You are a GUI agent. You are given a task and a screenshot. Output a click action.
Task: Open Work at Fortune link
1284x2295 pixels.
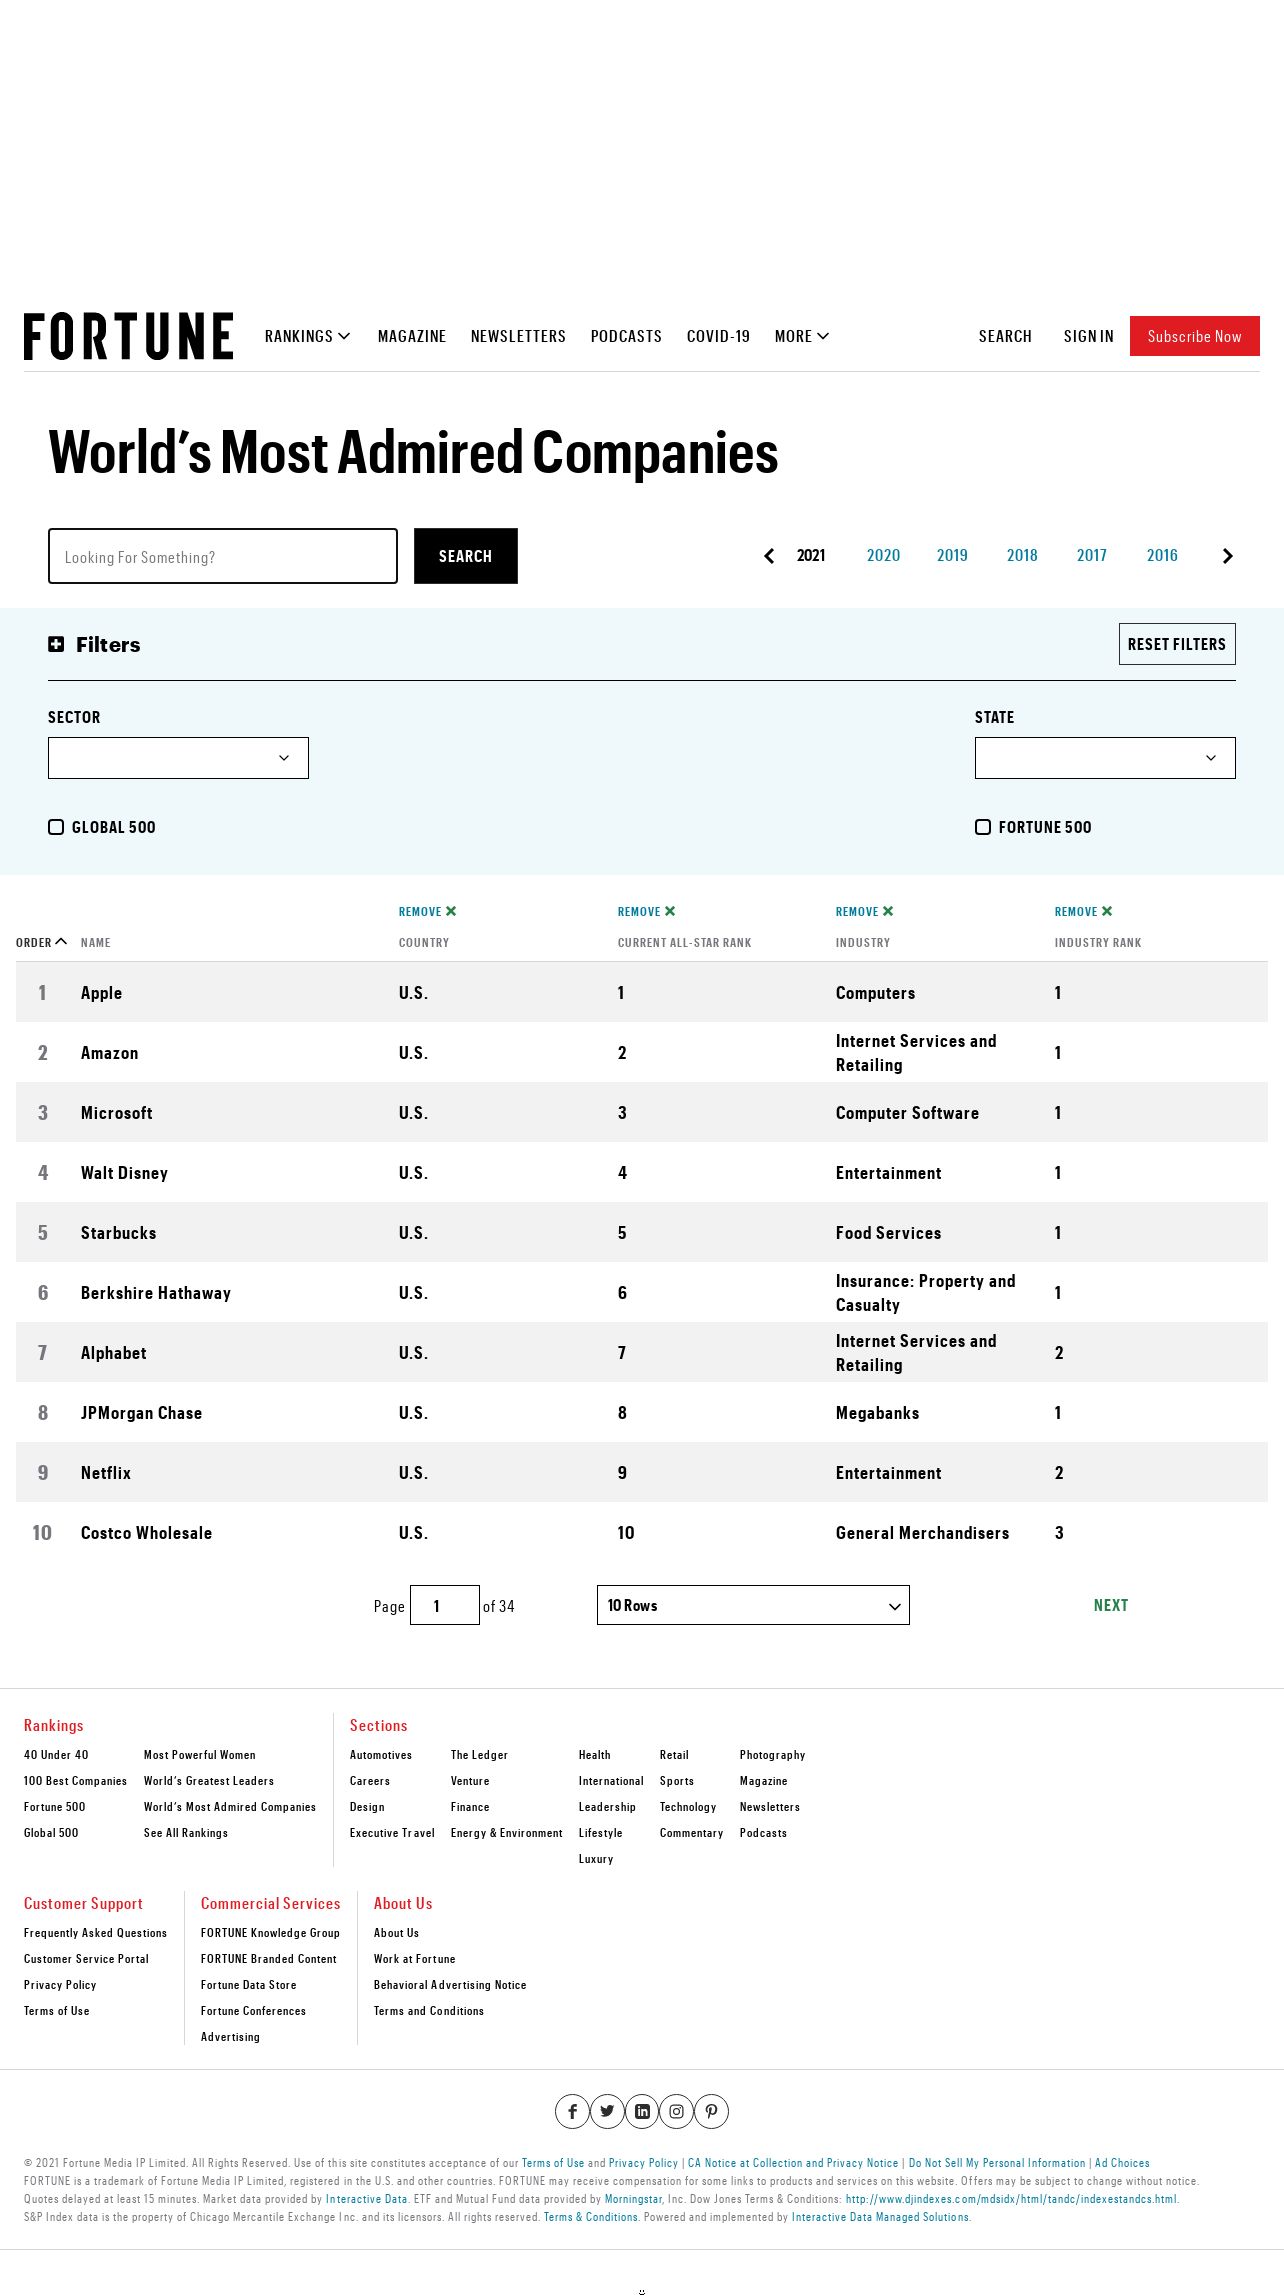coord(415,1959)
